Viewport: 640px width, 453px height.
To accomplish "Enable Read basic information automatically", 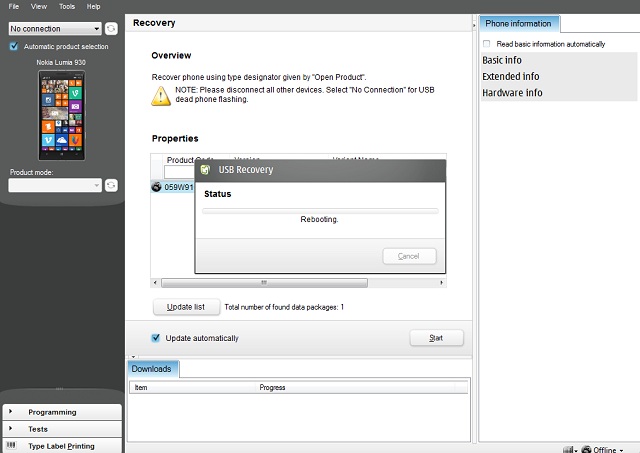I will 487,44.
